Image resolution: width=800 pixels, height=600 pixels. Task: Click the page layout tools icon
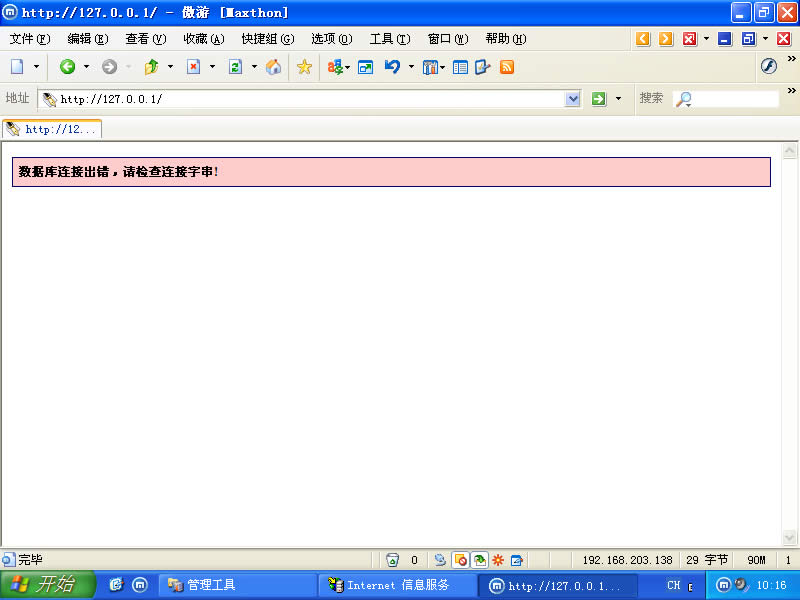pyautogui.click(x=431, y=67)
